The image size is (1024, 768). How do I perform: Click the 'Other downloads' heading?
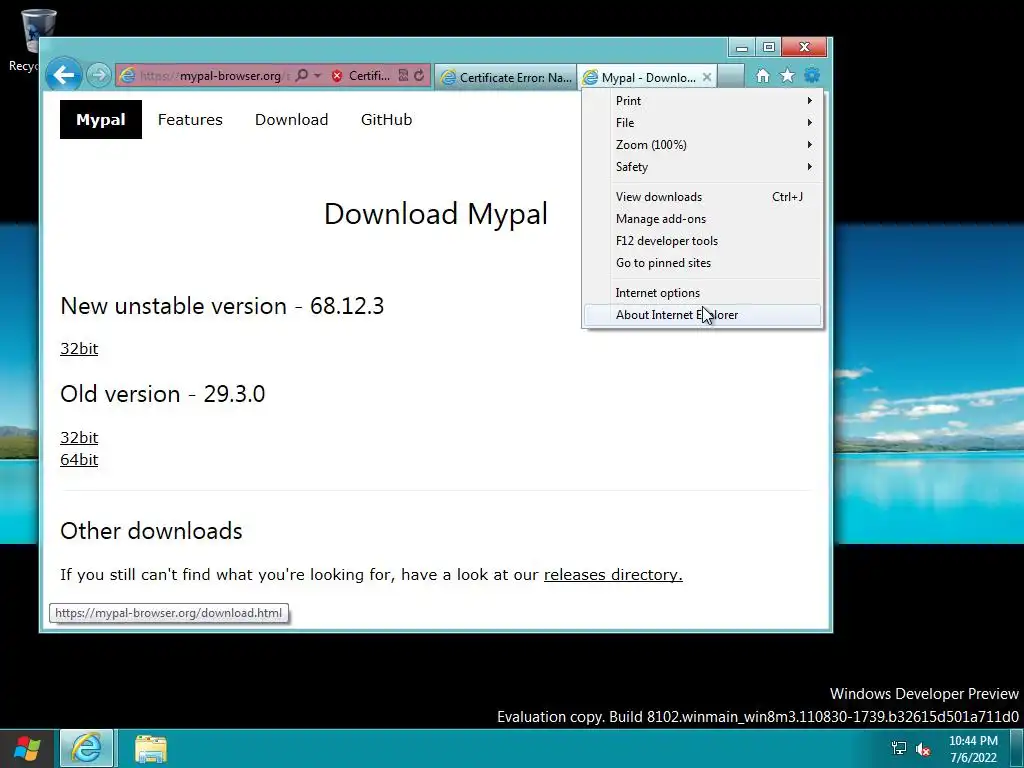click(x=151, y=531)
